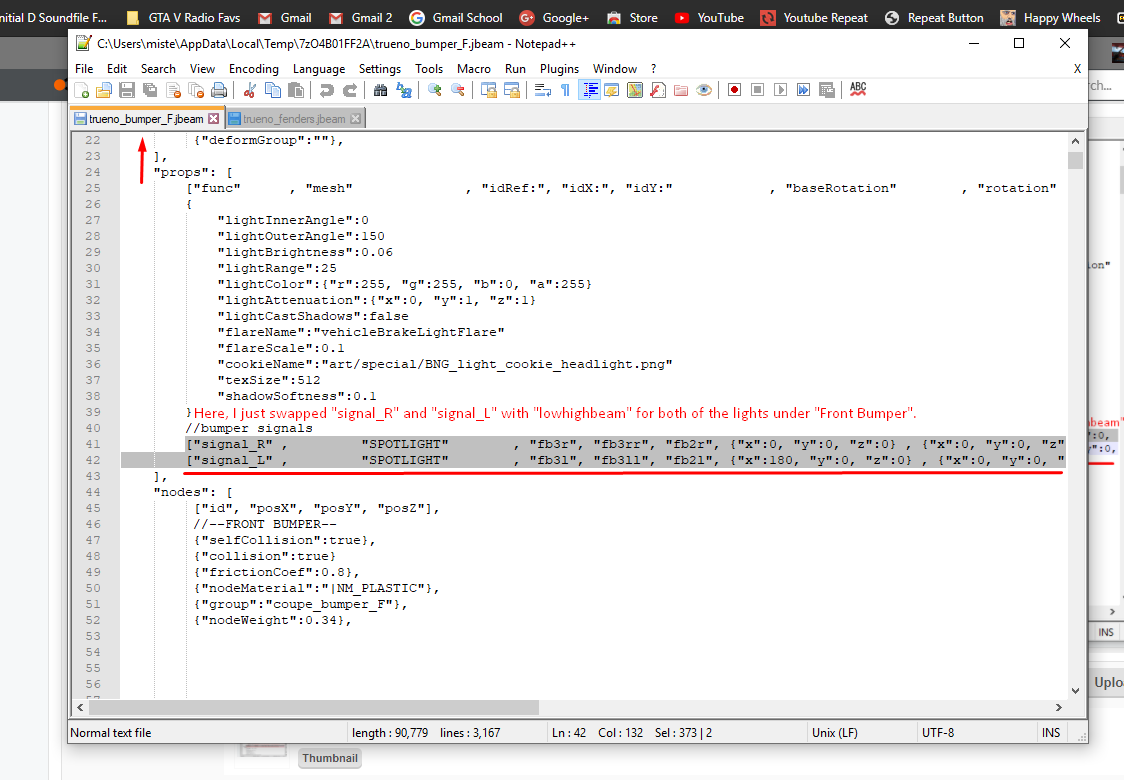
Task: Click the Zoom Out magnifier icon
Action: (457, 90)
